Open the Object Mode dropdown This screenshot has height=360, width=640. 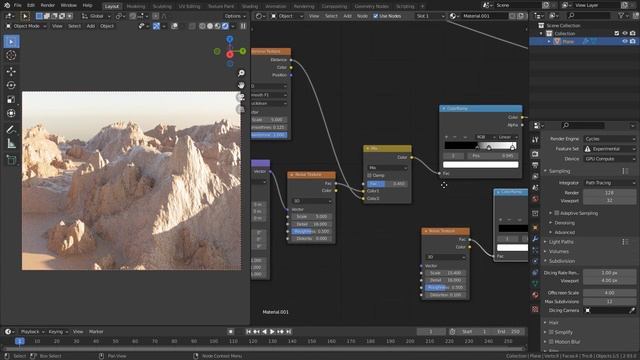pyautogui.click(x=26, y=26)
